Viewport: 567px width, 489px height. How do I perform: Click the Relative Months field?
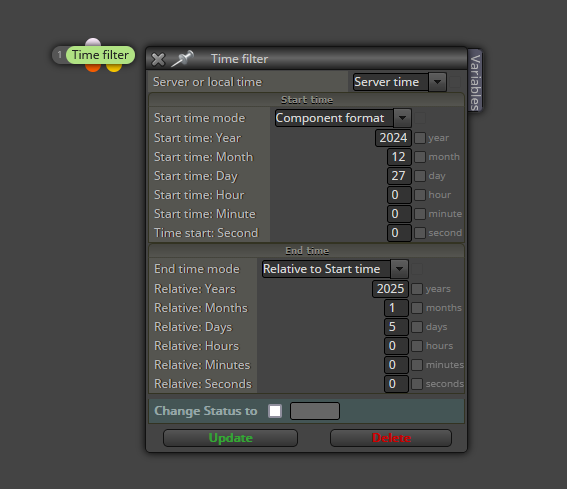tap(396, 308)
